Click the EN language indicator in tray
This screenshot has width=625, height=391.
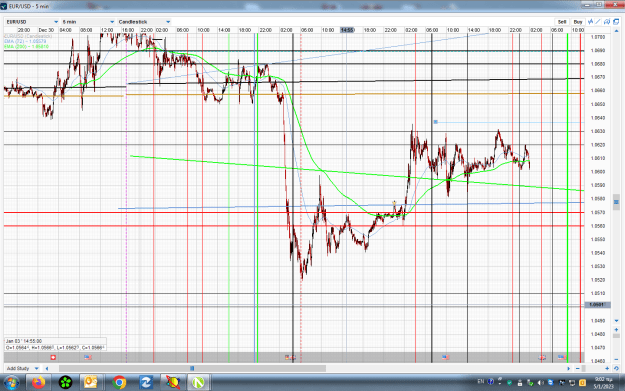point(481,382)
